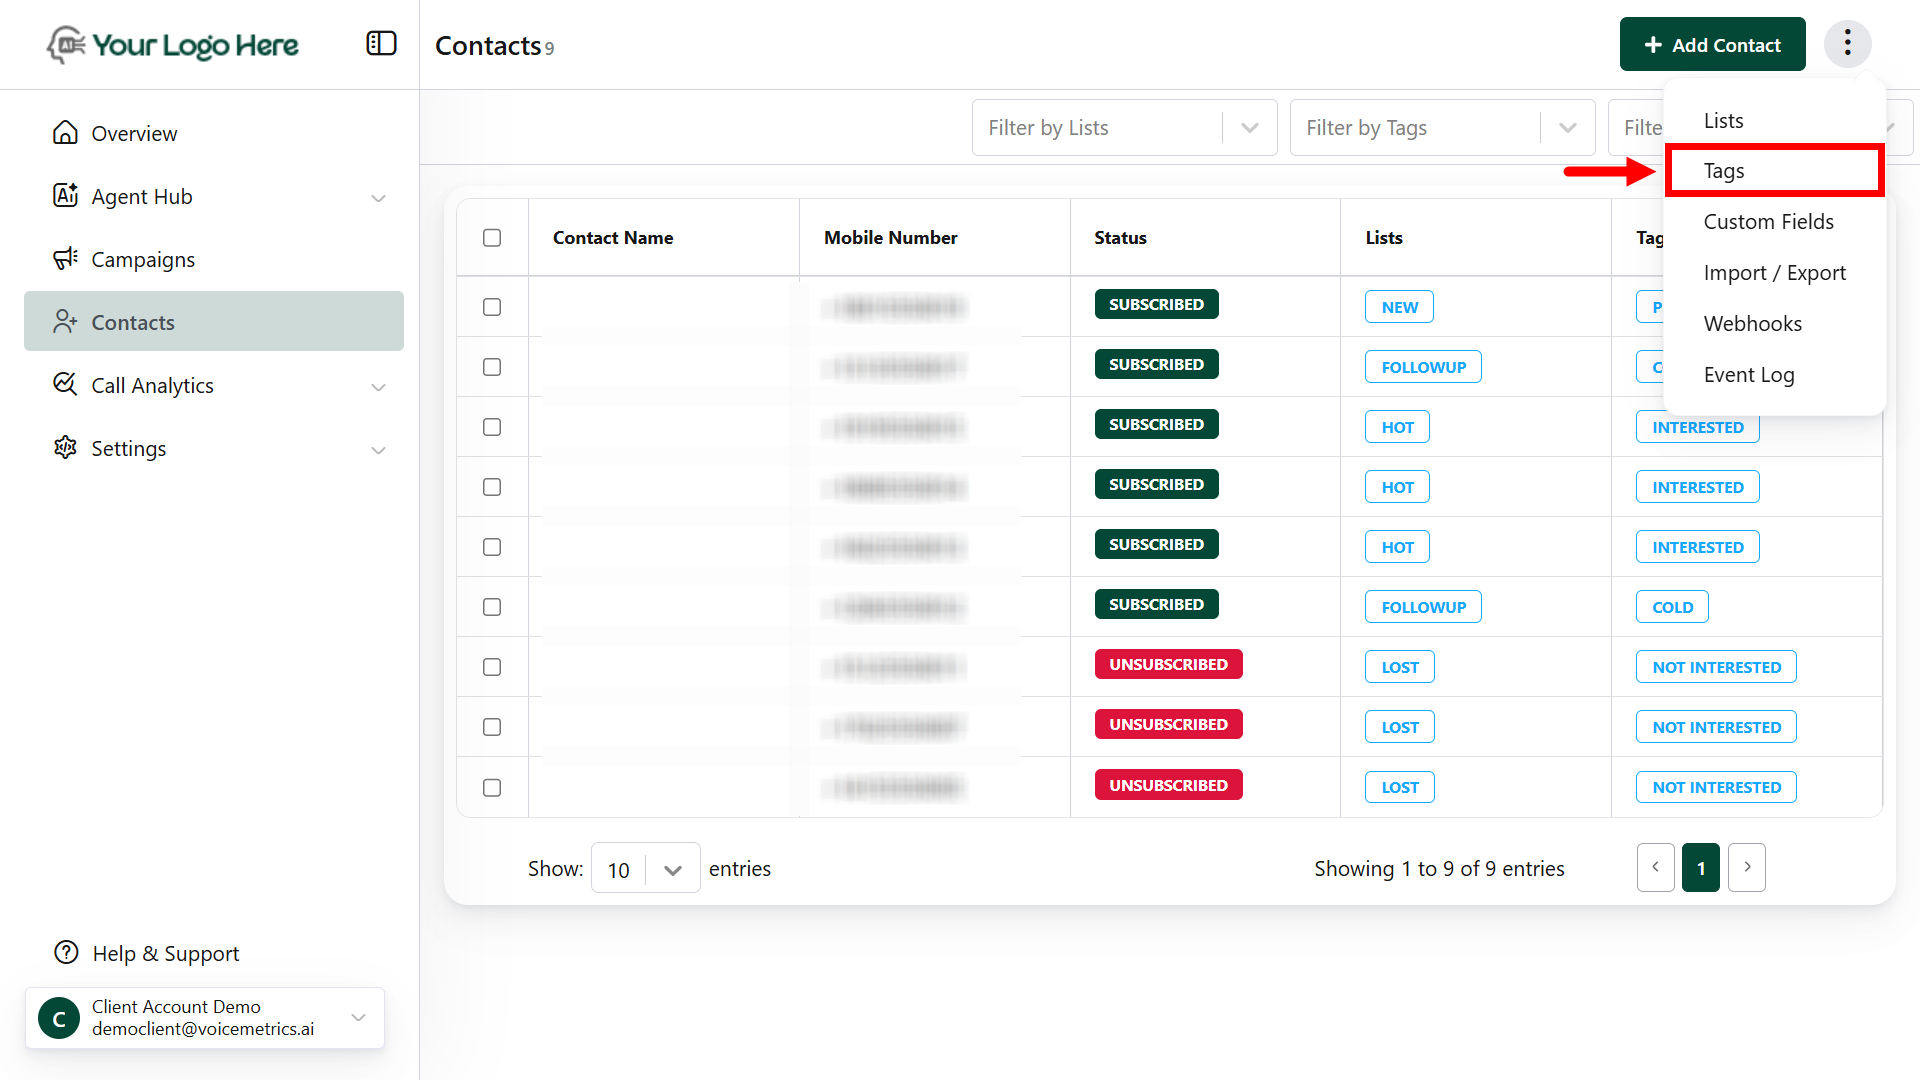1920x1080 pixels.
Task: Click the Agent Hub AI icon
Action: pyautogui.click(x=65, y=196)
